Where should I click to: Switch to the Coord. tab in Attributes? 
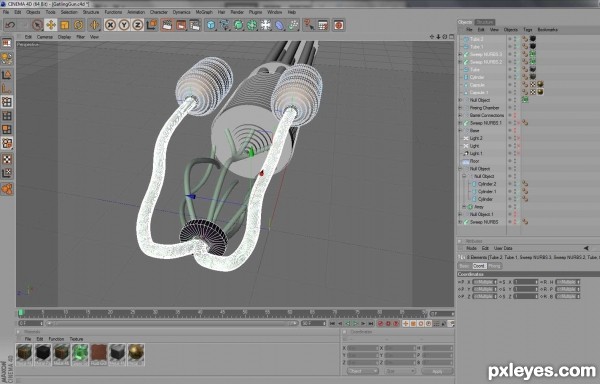479,266
